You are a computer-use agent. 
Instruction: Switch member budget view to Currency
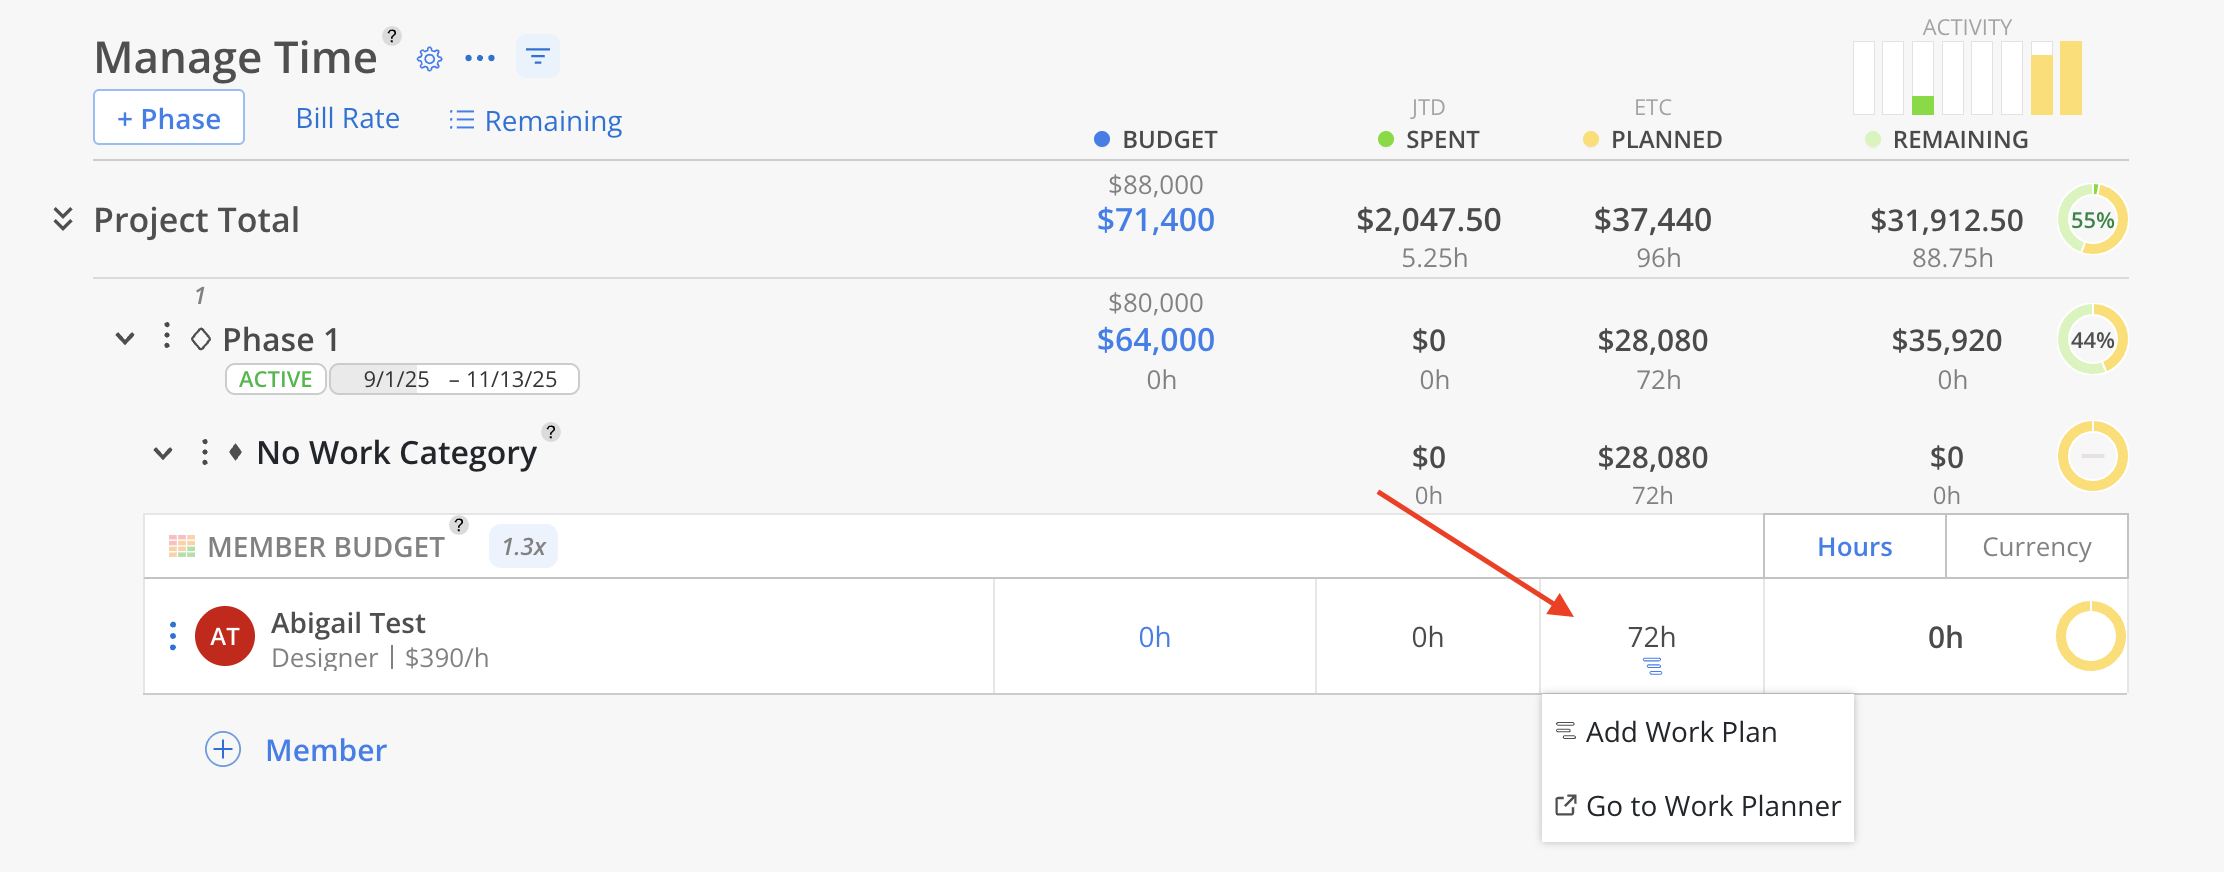pos(2036,547)
